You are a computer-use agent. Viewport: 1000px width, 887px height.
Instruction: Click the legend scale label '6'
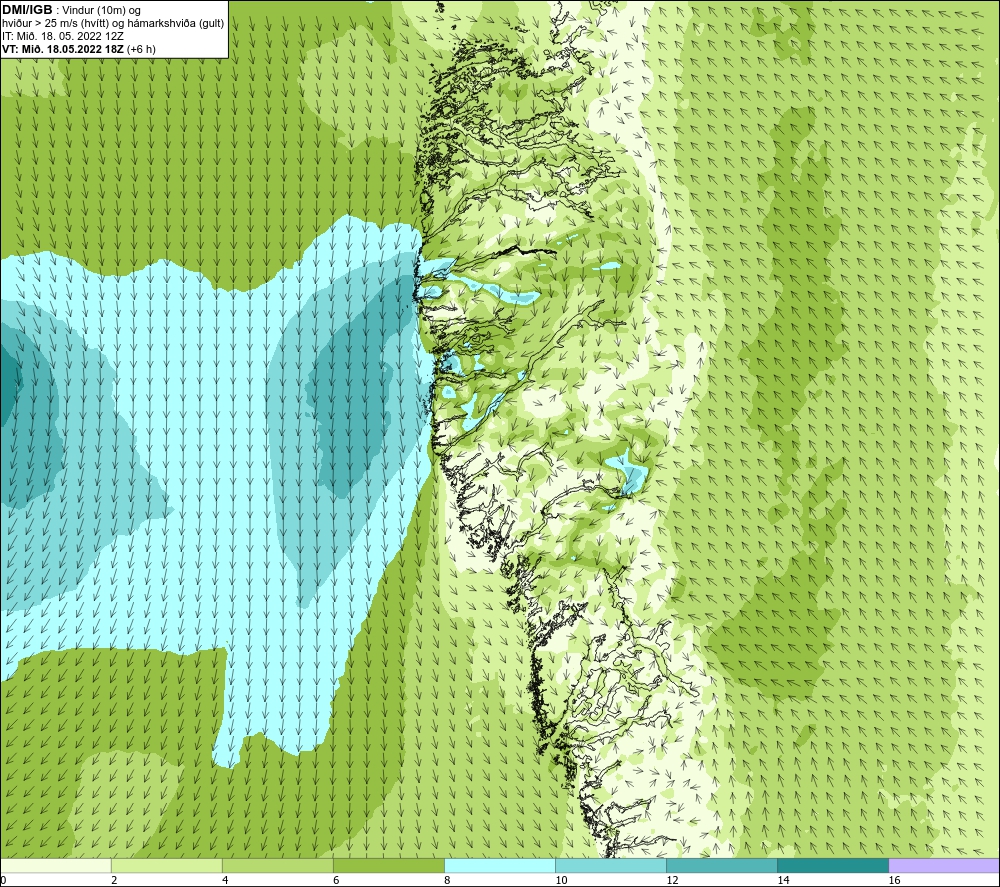[x=336, y=881]
